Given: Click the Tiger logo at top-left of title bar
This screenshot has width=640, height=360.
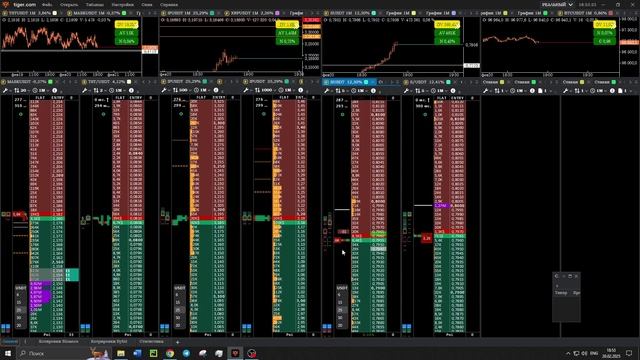Looking at the screenshot, I should pyautogui.click(x=5, y=4).
